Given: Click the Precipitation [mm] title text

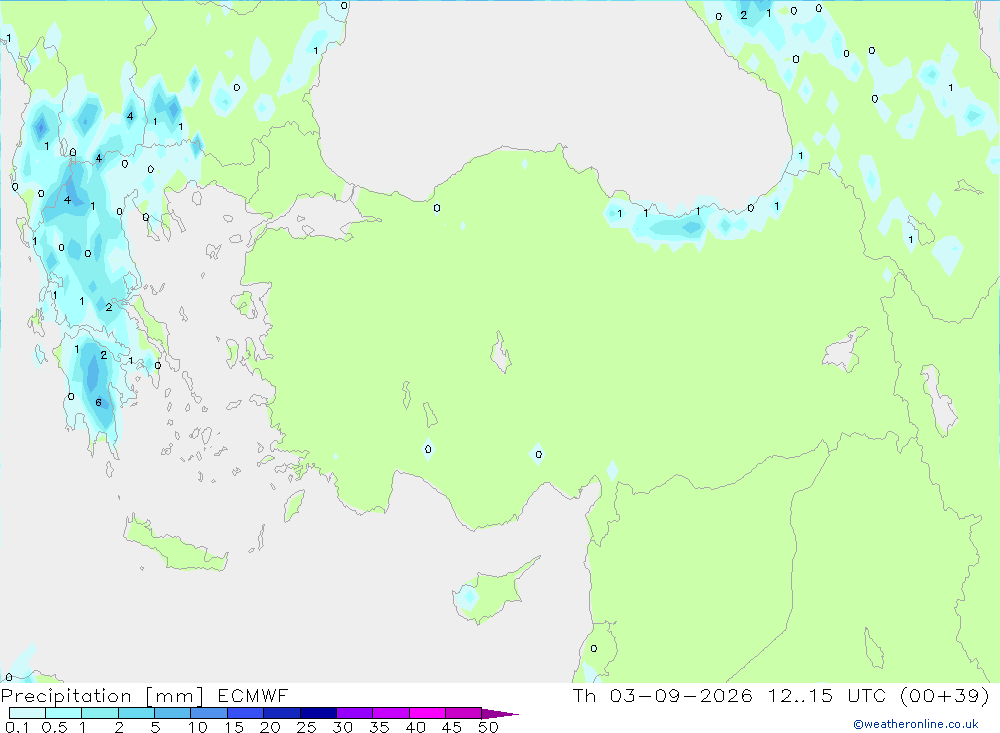Looking at the screenshot, I should coord(102,696).
